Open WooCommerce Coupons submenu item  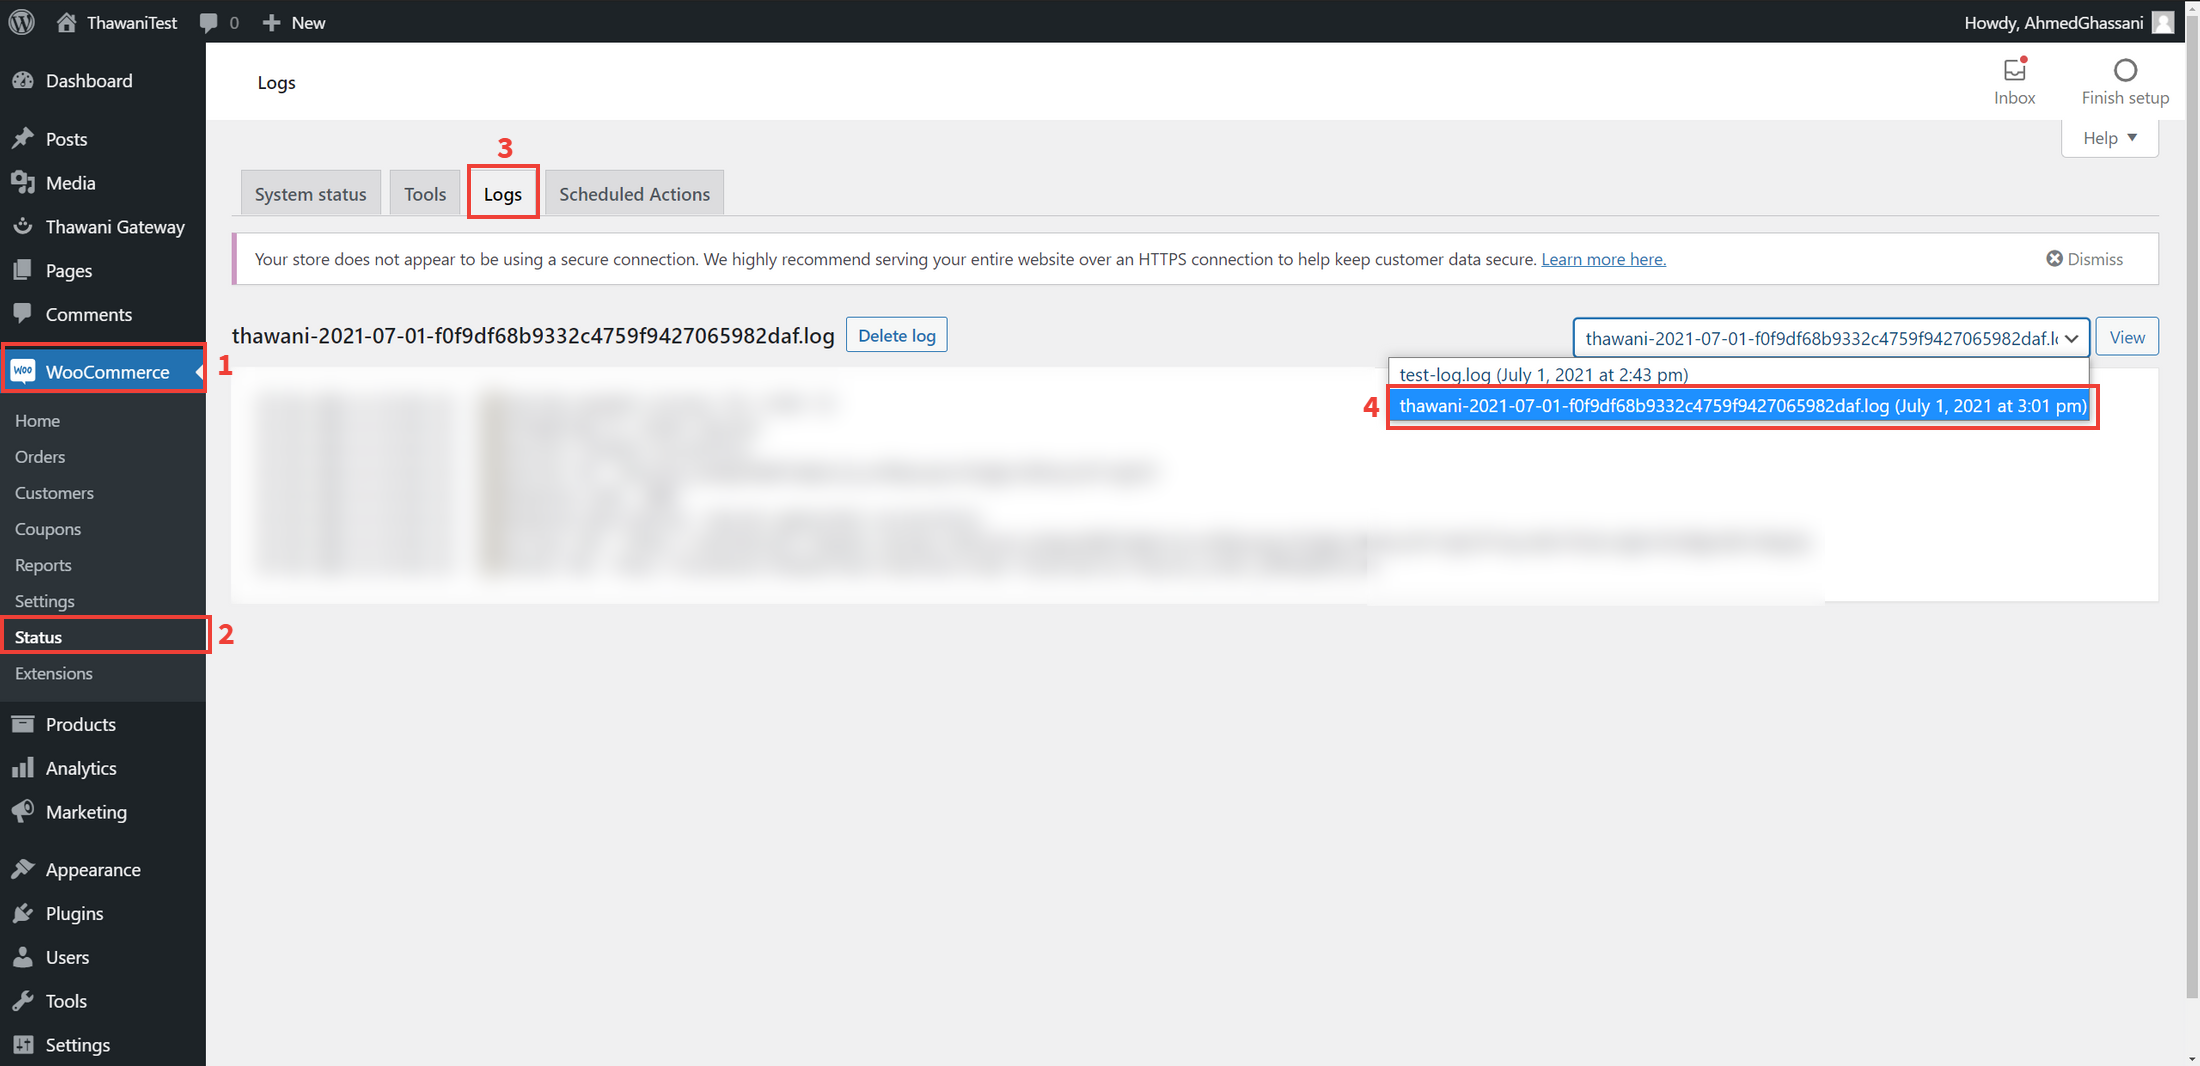(48, 529)
